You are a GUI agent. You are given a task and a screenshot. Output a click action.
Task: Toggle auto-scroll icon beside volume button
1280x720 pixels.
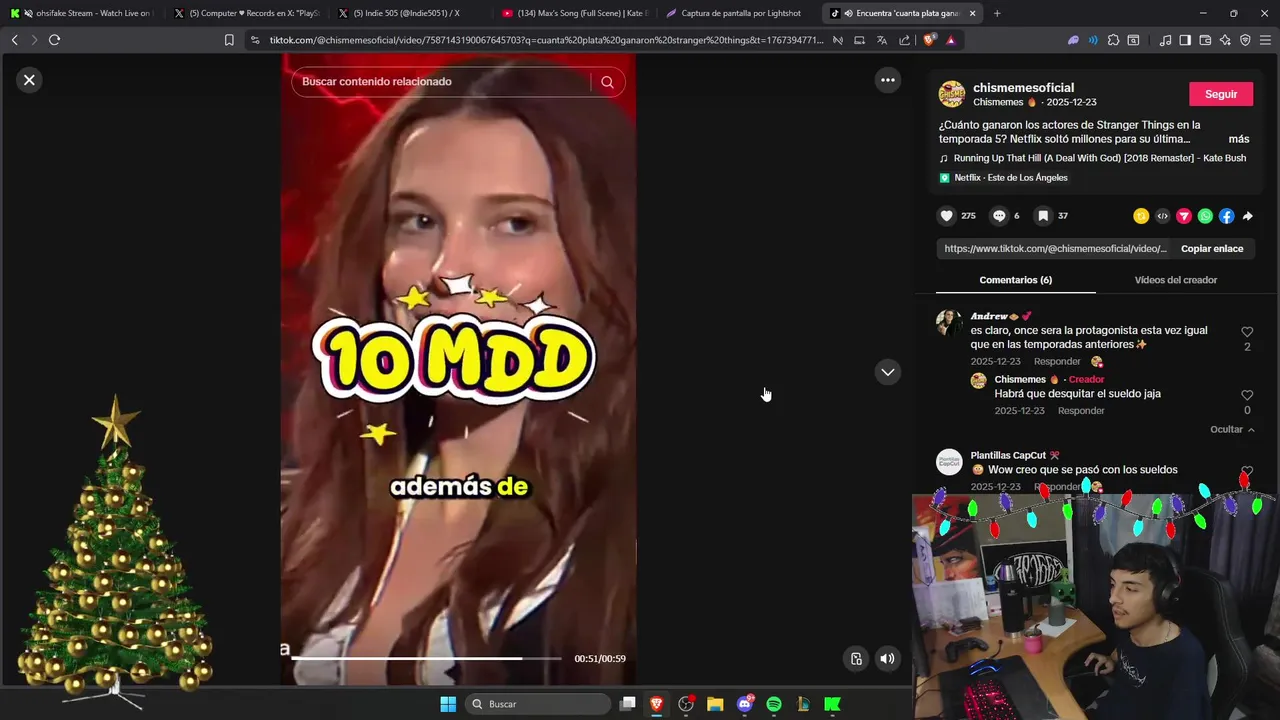856,658
